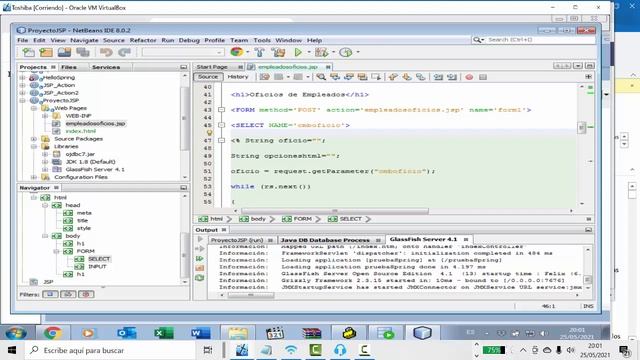This screenshot has width=640, height=360.
Task: Click the Open Project toolbar icon
Action: coord(64,52)
